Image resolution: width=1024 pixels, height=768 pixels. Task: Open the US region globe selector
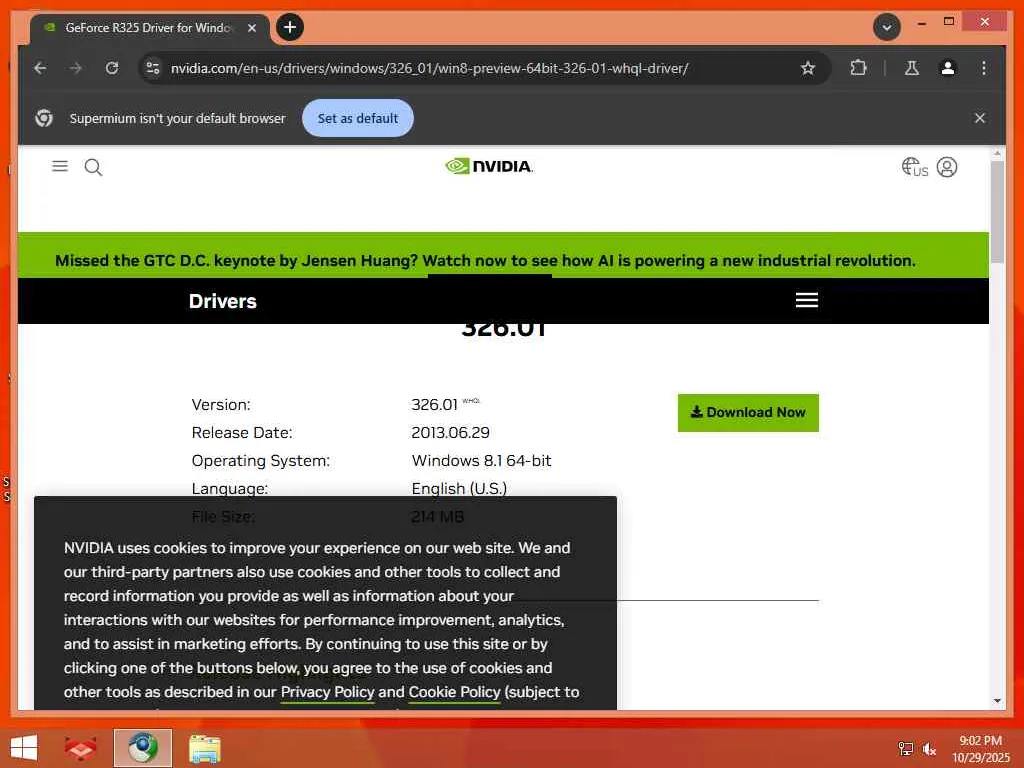coord(914,167)
